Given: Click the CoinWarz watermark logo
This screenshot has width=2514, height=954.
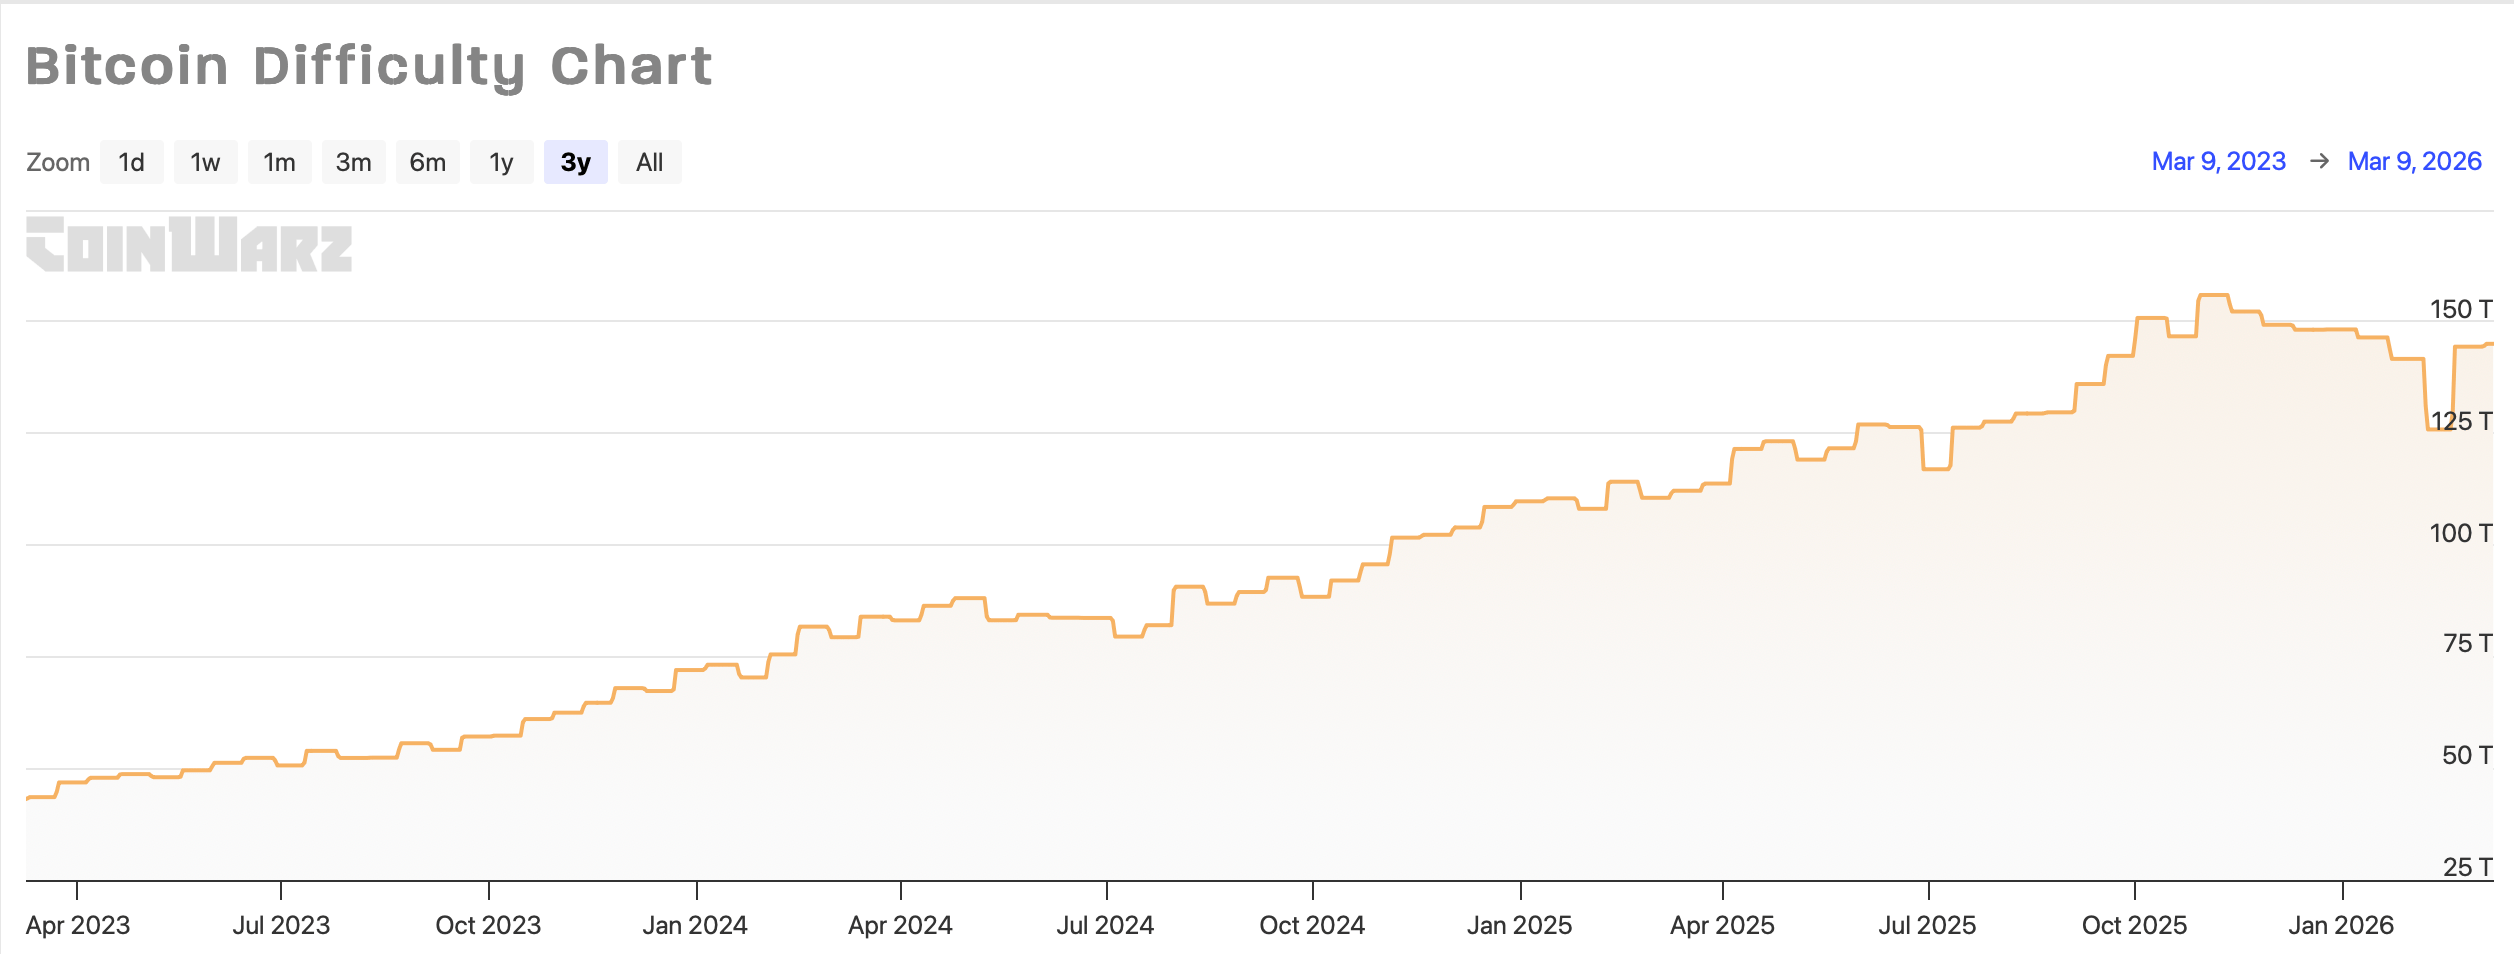Looking at the screenshot, I should (x=189, y=244).
